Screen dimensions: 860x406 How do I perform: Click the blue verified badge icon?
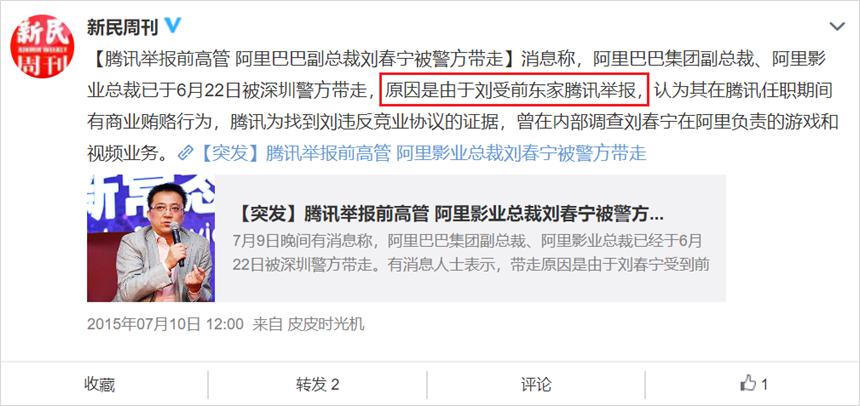click(x=173, y=25)
